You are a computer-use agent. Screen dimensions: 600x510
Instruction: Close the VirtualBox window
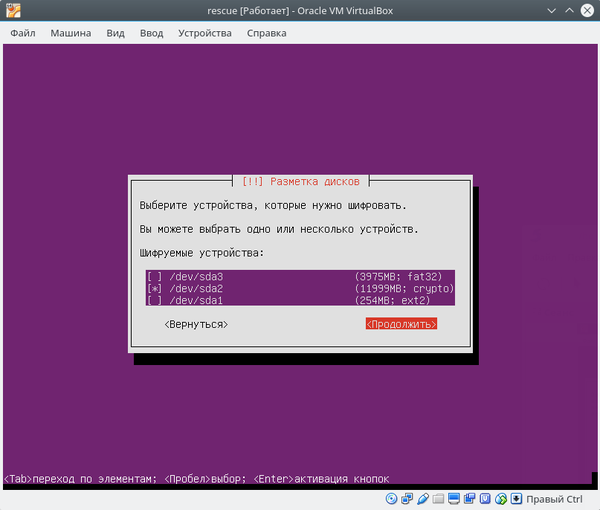pos(587,10)
